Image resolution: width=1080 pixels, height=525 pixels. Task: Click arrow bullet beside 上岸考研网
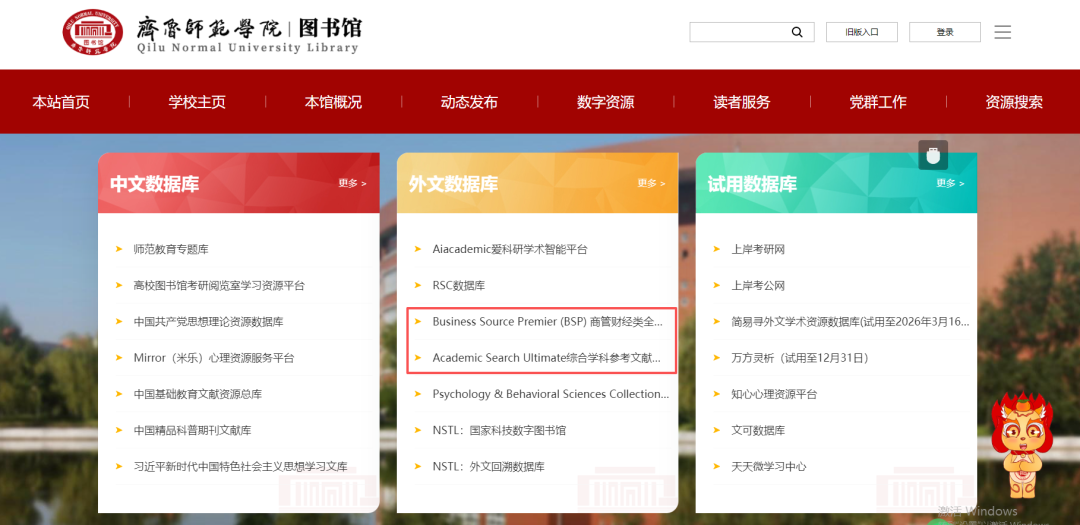716,249
